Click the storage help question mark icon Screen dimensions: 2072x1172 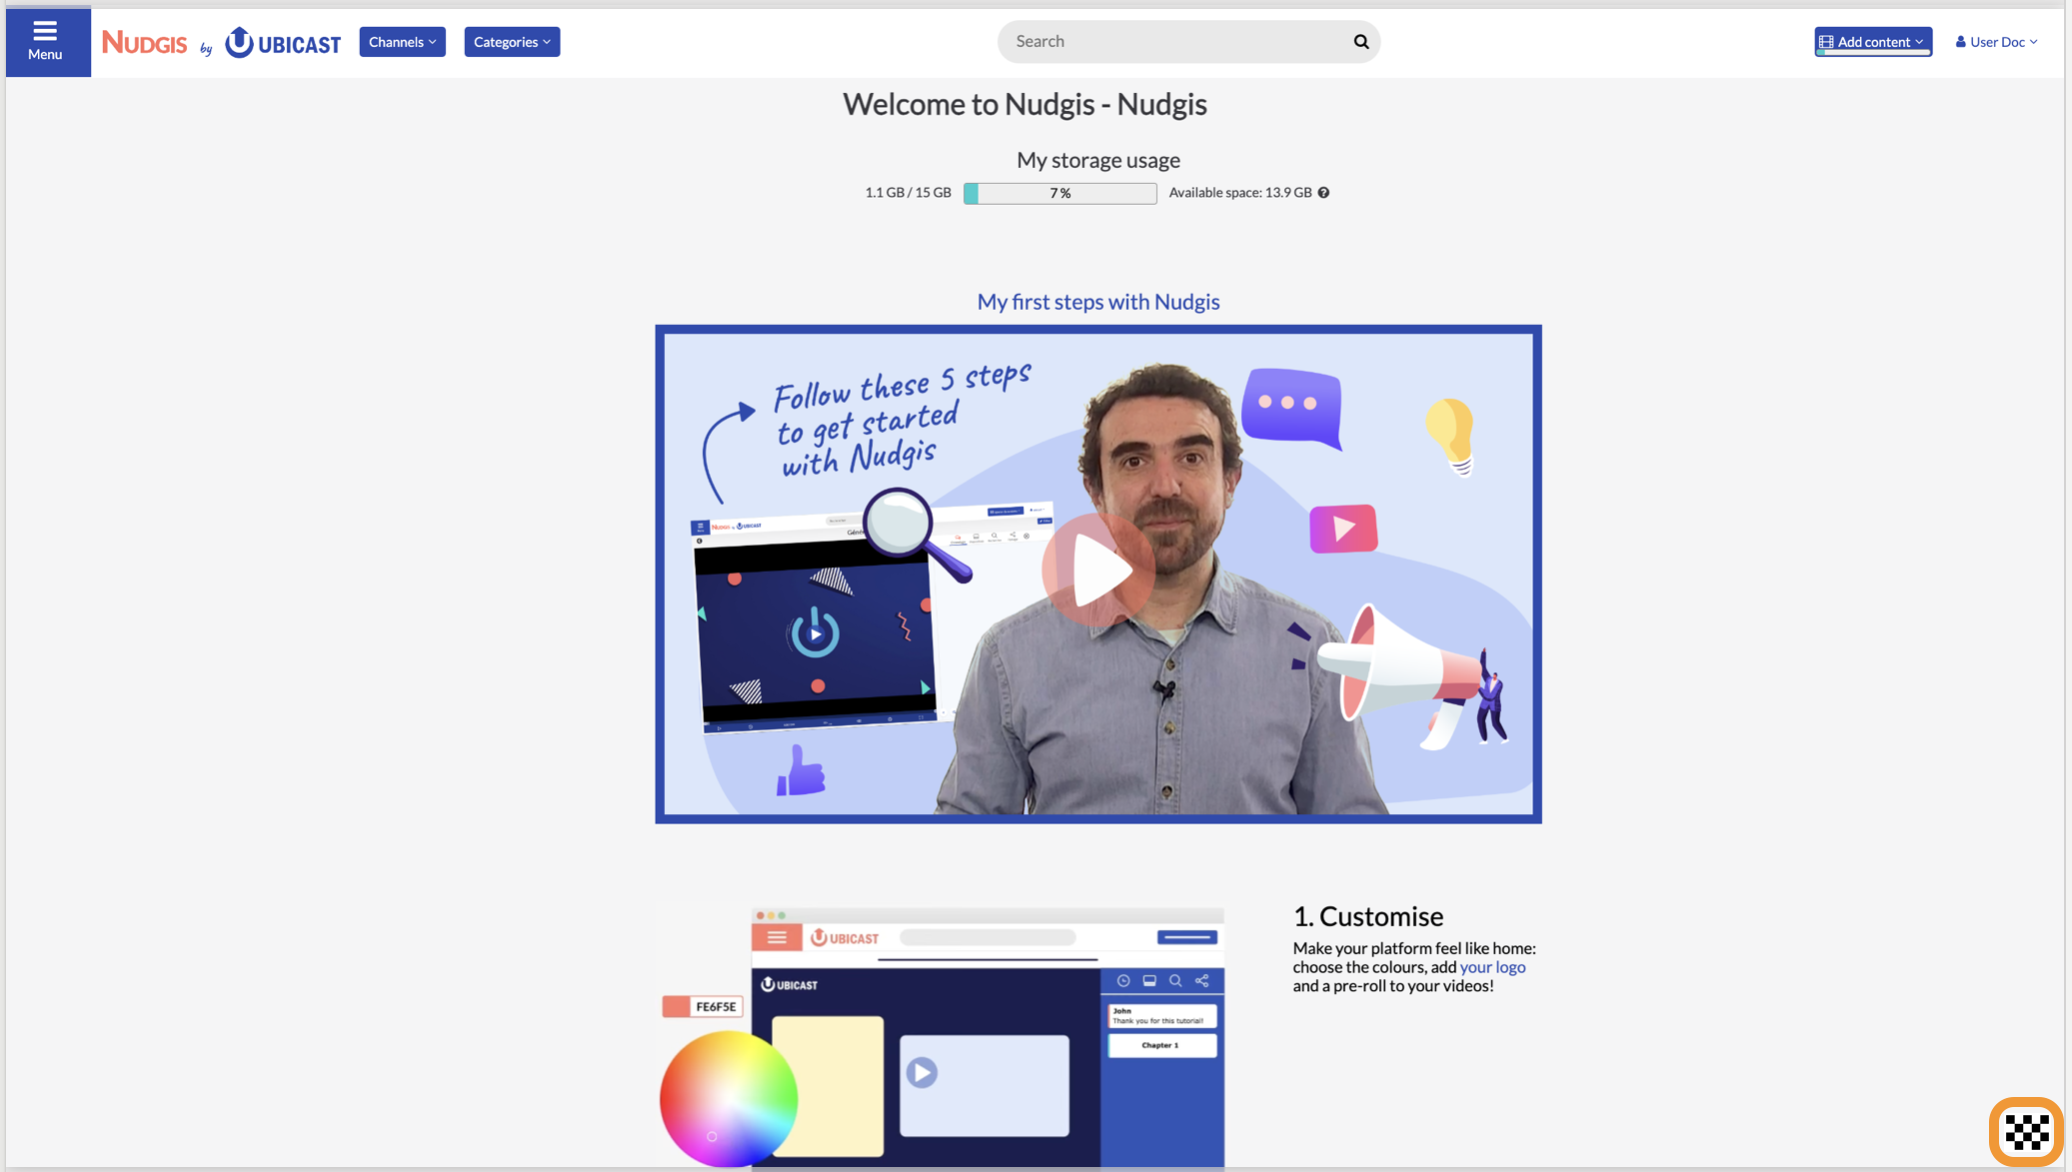pyautogui.click(x=1323, y=193)
